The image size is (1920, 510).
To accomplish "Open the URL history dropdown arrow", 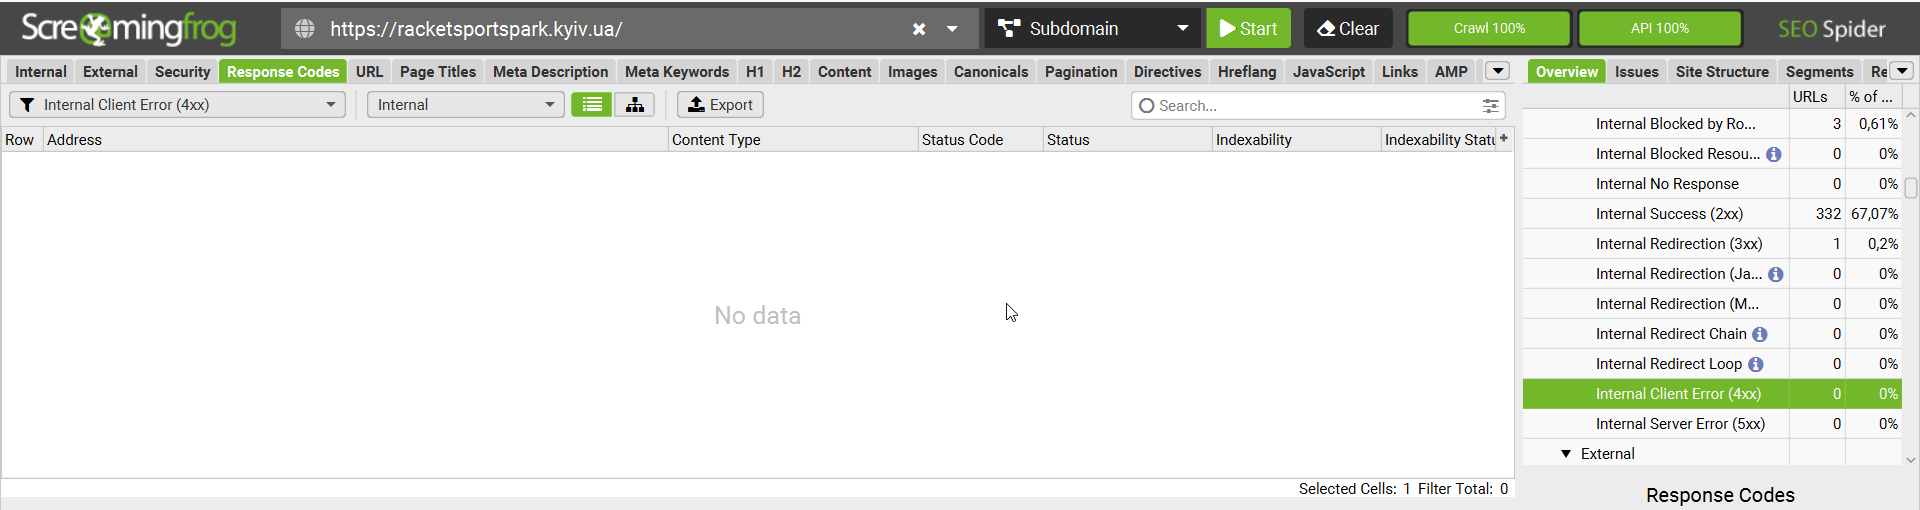I will tap(952, 29).
